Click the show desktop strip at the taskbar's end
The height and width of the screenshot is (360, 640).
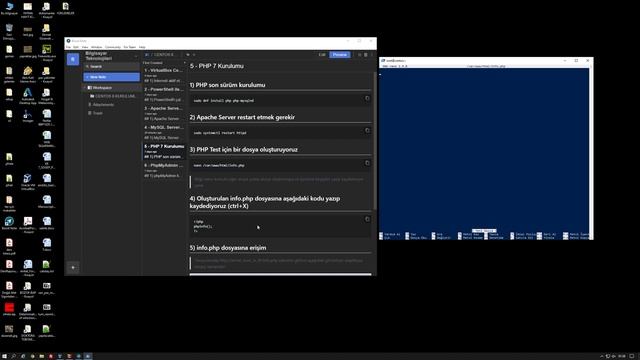(x=638, y=356)
